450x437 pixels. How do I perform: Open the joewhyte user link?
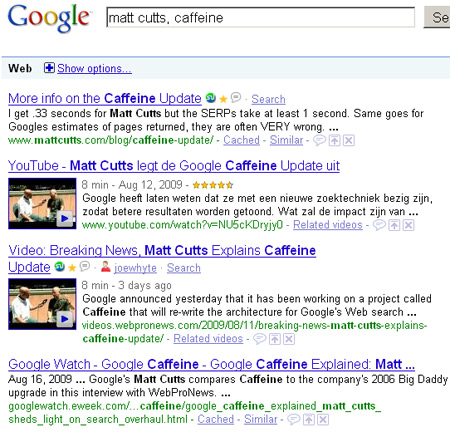click(135, 268)
